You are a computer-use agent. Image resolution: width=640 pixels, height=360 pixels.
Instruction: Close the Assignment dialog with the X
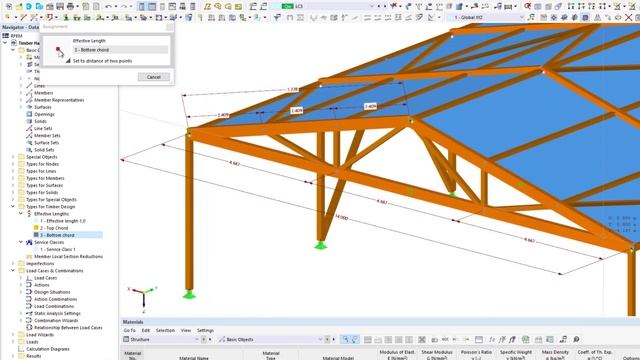(x=170, y=27)
